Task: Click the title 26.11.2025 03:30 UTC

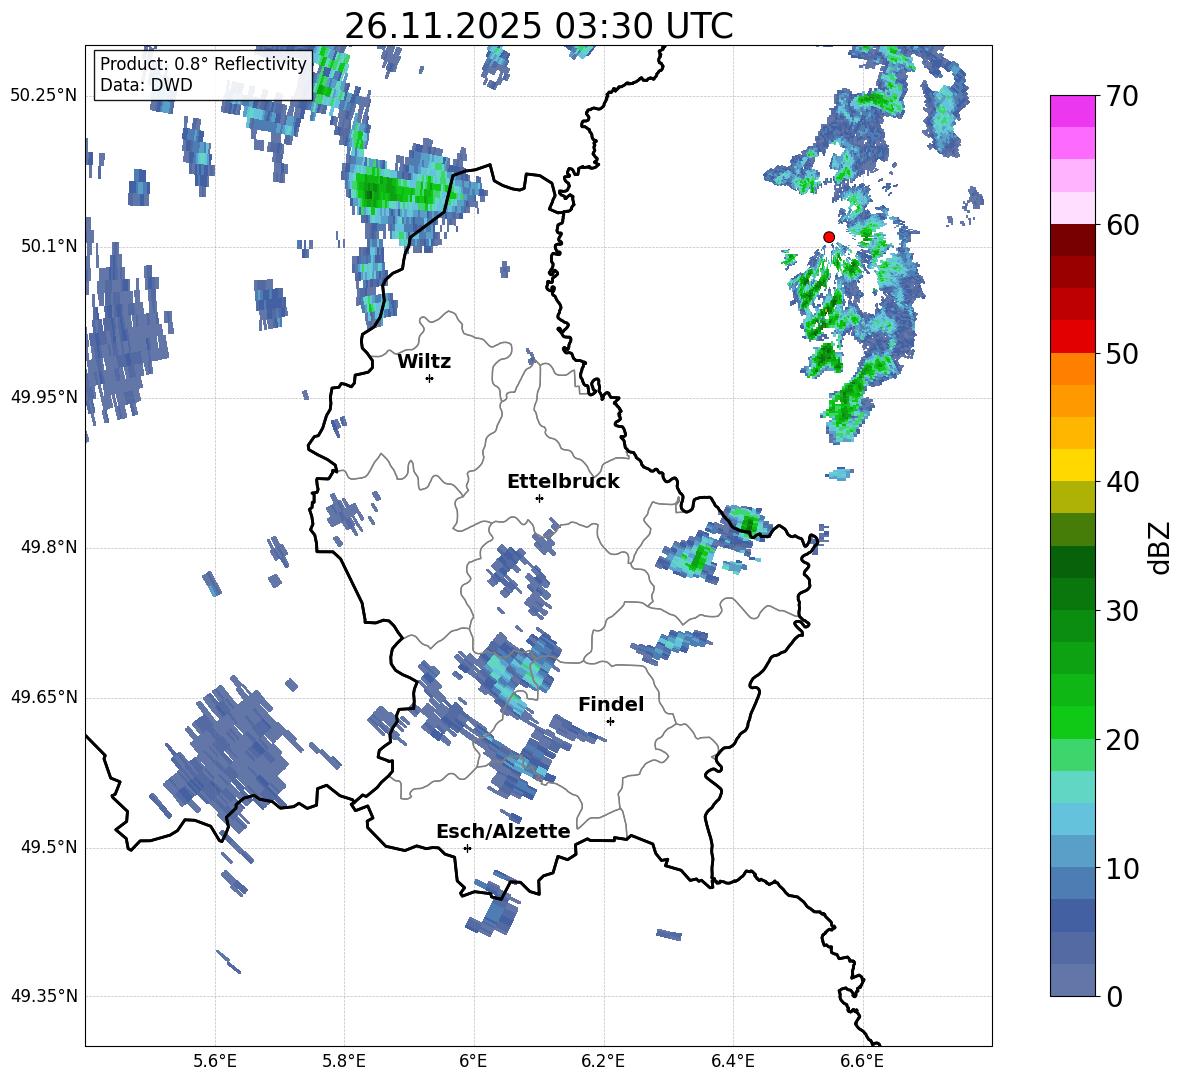Action: coord(538,26)
